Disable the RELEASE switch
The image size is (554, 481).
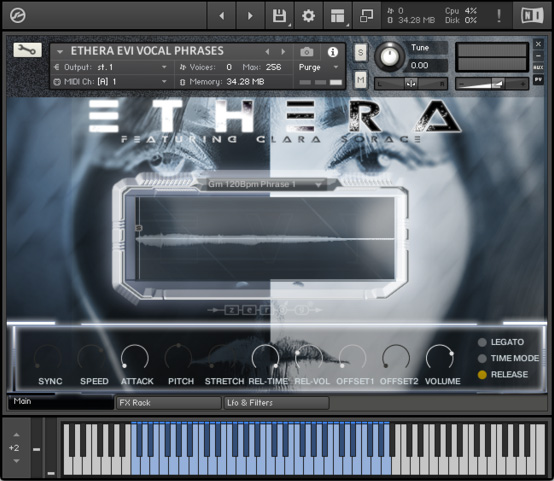tap(482, 375)
